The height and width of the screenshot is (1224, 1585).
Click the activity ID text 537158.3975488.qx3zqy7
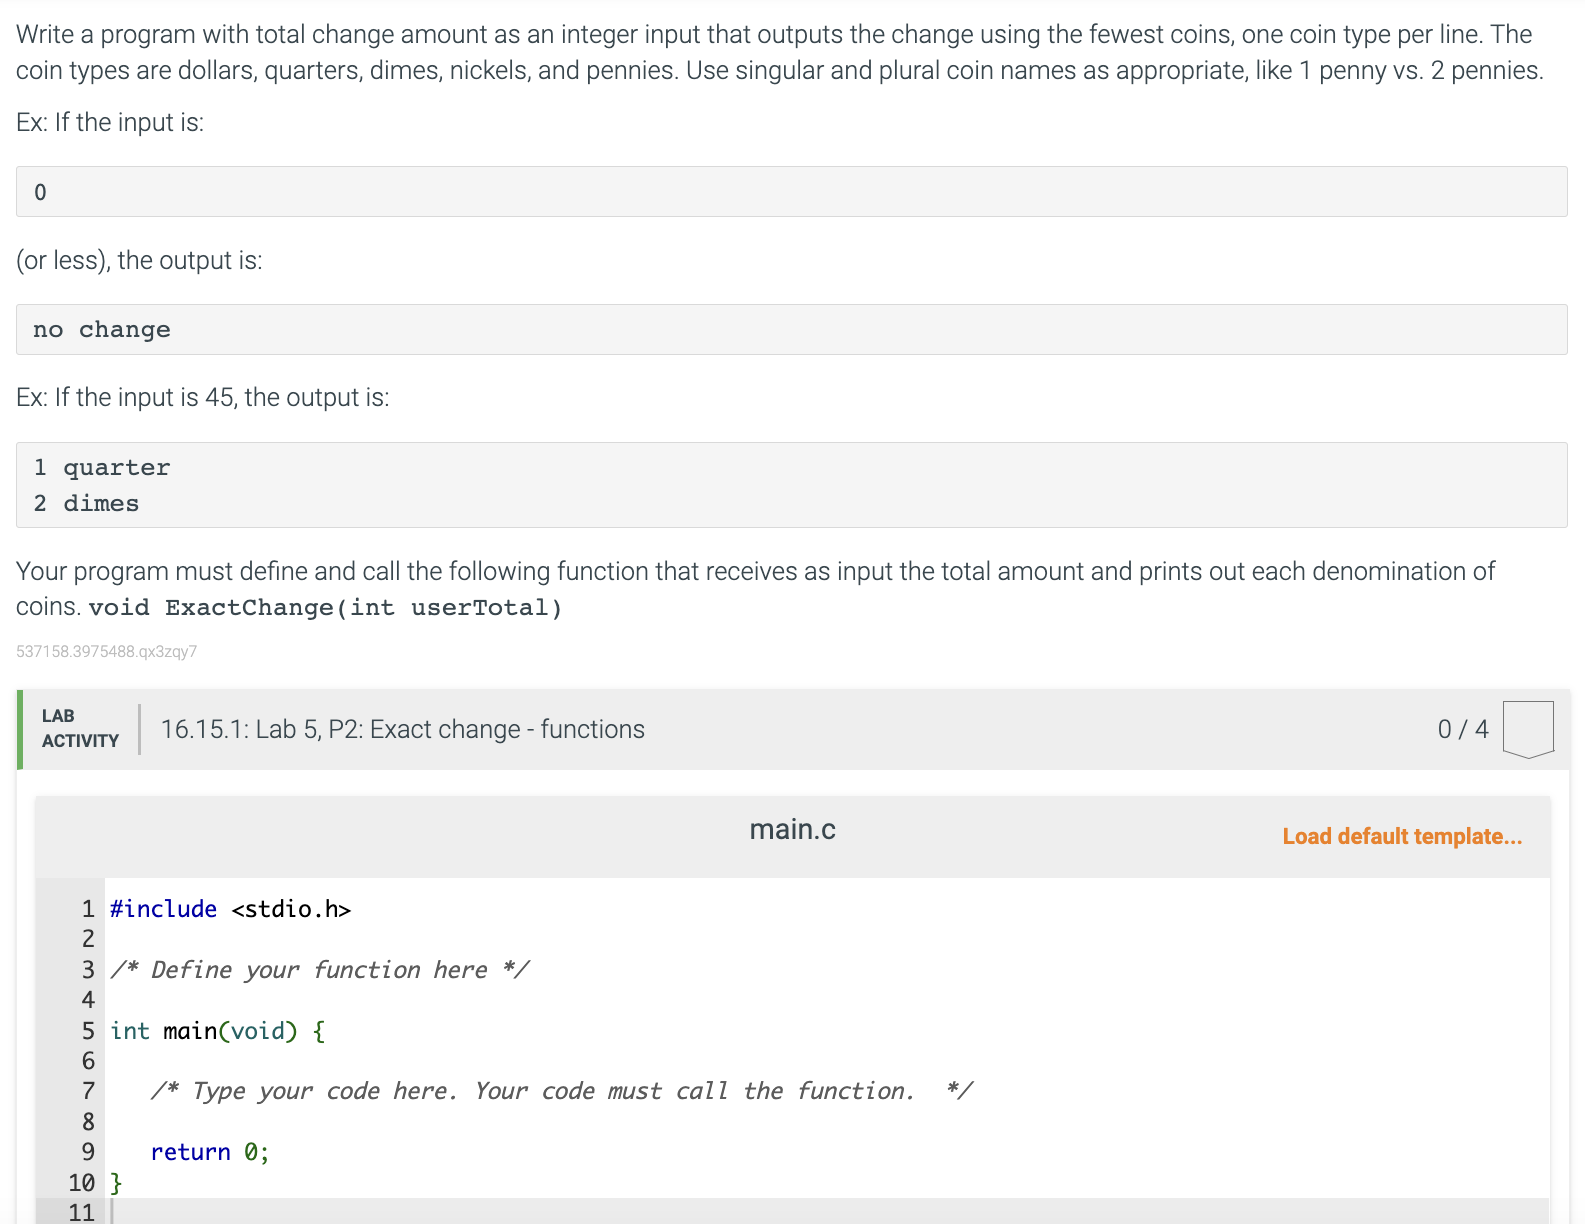[x=107, y=652]
